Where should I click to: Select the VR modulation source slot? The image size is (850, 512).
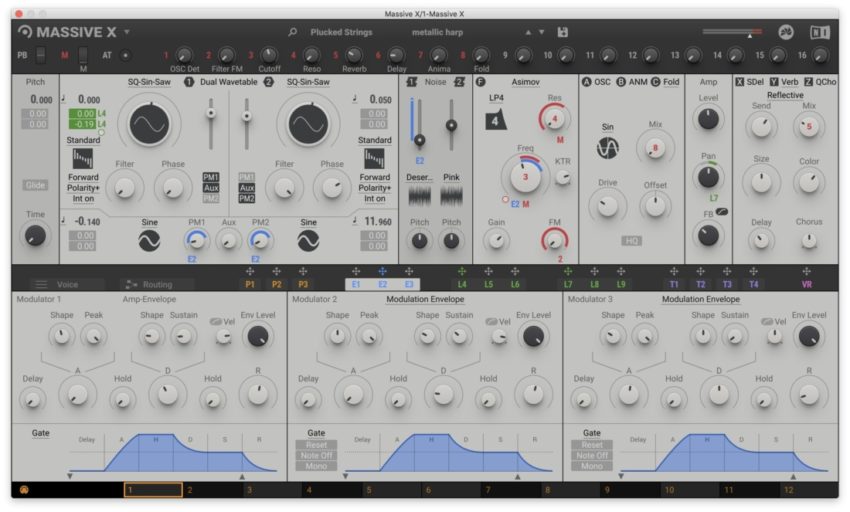806,284
